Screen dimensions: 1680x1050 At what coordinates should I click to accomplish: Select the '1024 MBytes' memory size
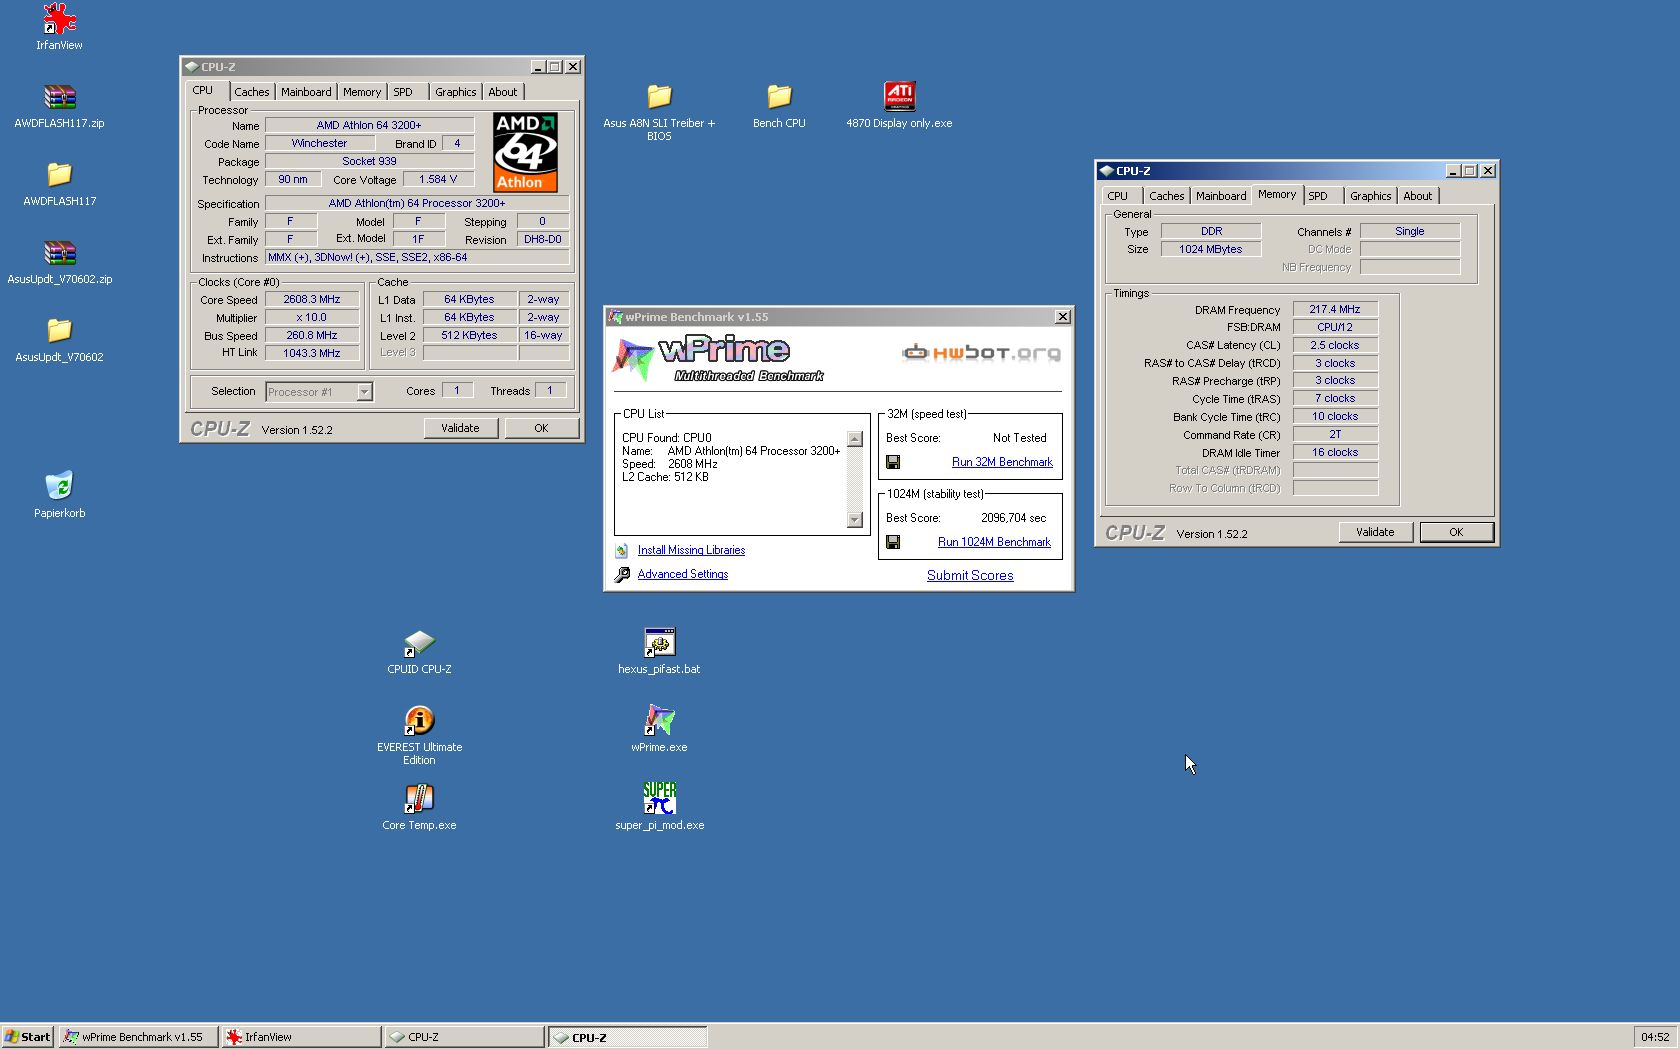pyautogui.click(x=1210, y=249)
